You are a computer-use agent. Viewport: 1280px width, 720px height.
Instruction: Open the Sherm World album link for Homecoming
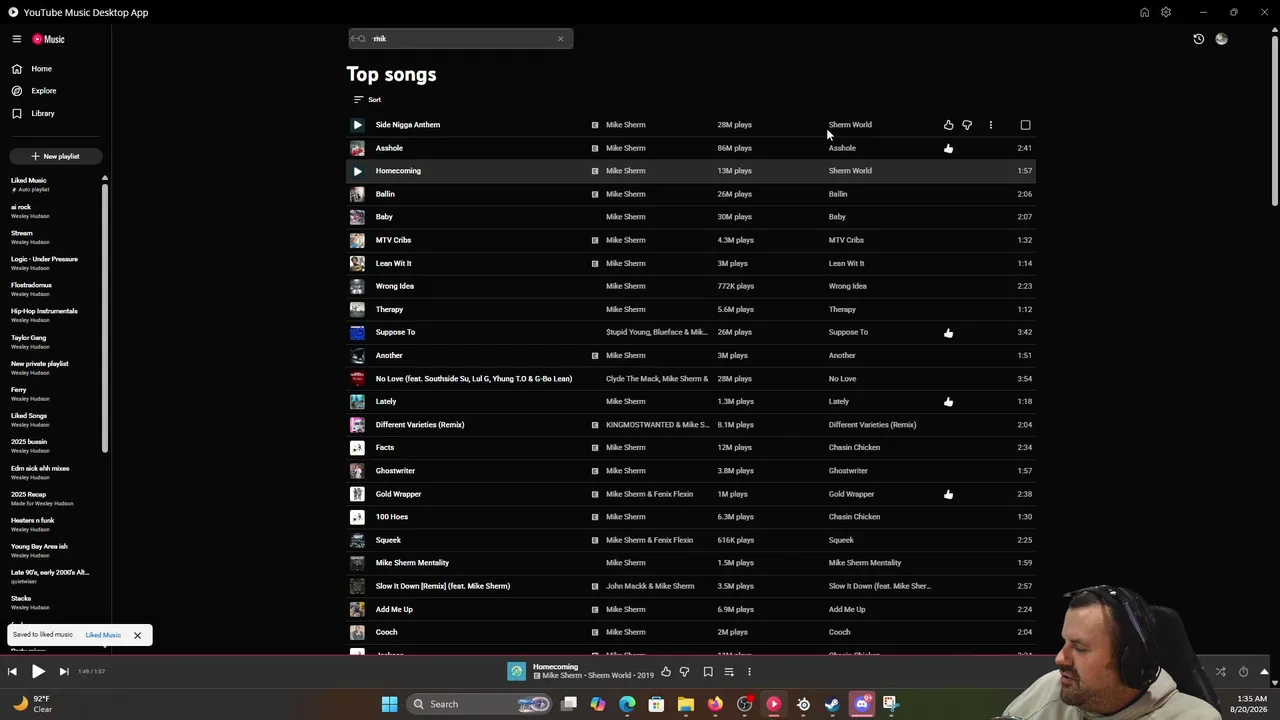850,171
